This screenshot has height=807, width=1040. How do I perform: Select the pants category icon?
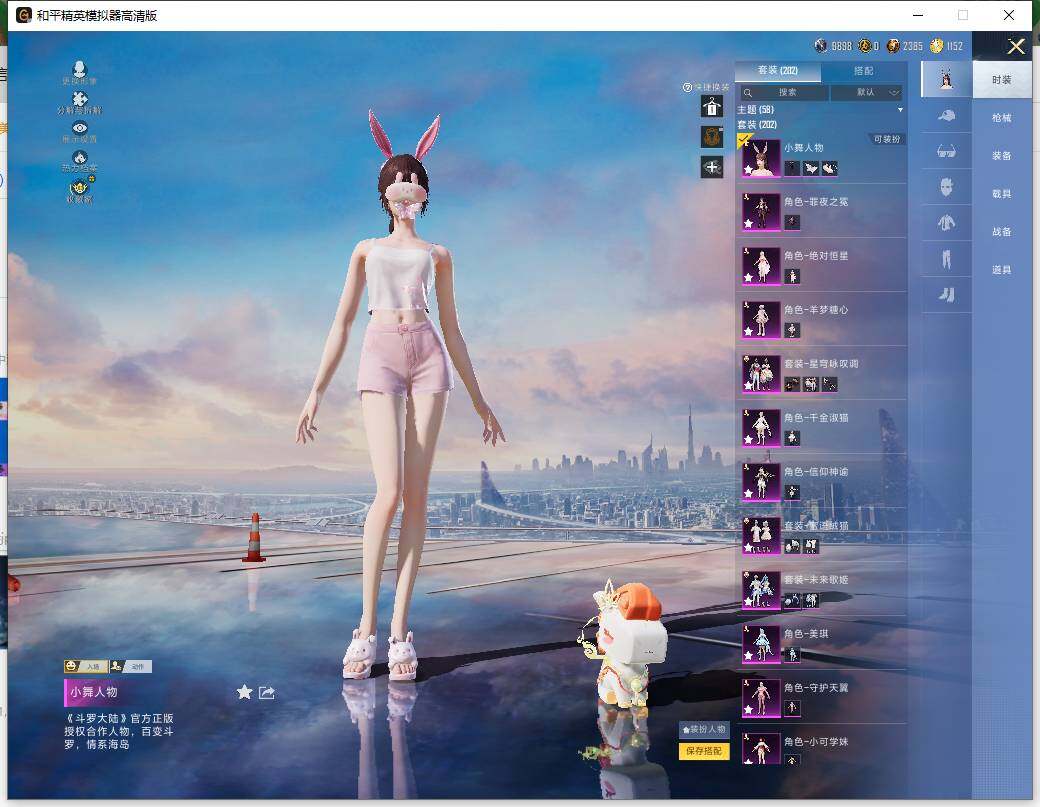point(946,259)
